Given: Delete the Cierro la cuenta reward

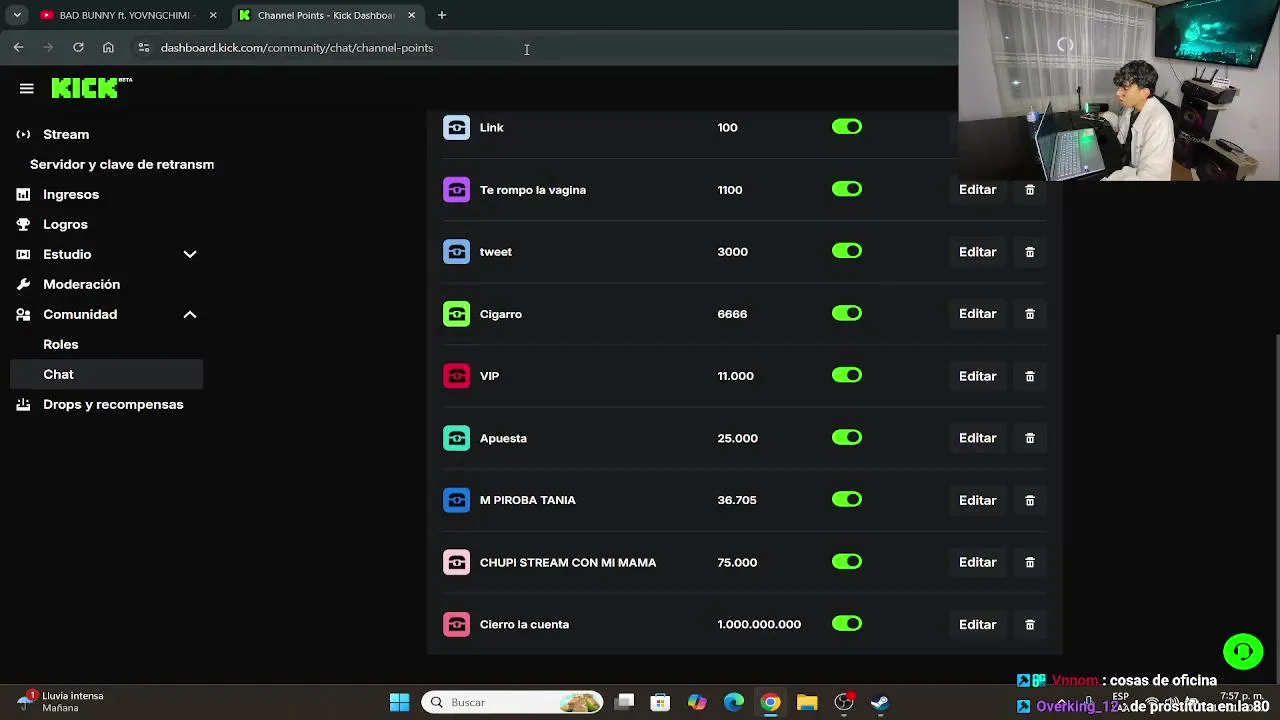Looking at the screenshot, I should pyautogui.click(x=1029, y=624).
